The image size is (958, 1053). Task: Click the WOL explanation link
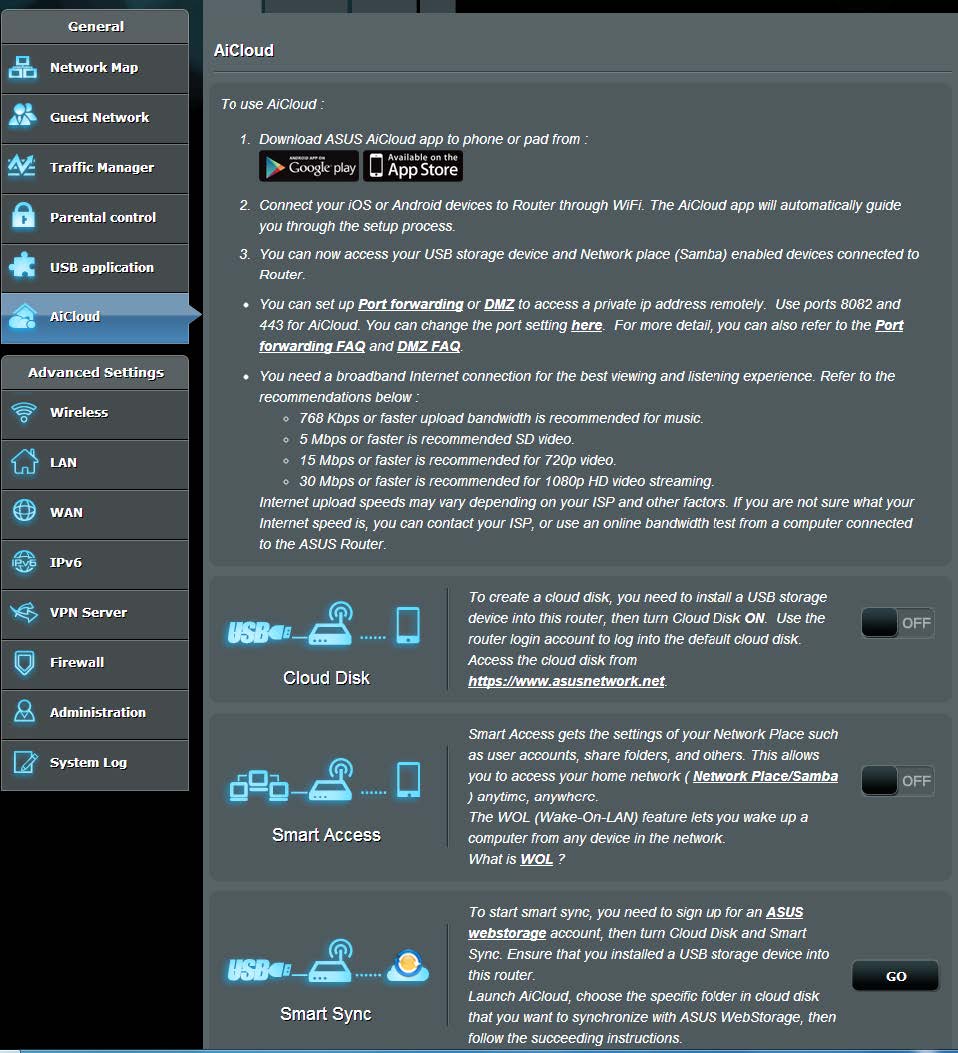pyautogui.click(x=536, y=860)
